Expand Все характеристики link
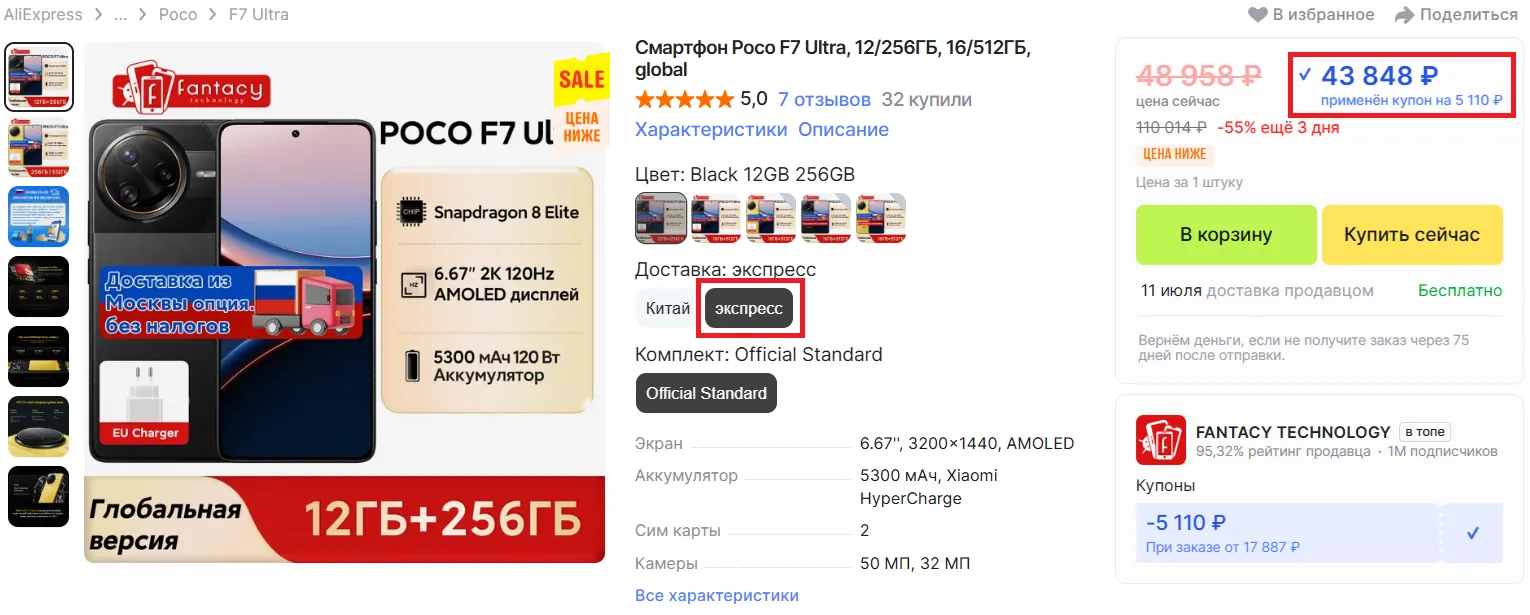This screenshot has width=1530, height=615. coord(716,596)
